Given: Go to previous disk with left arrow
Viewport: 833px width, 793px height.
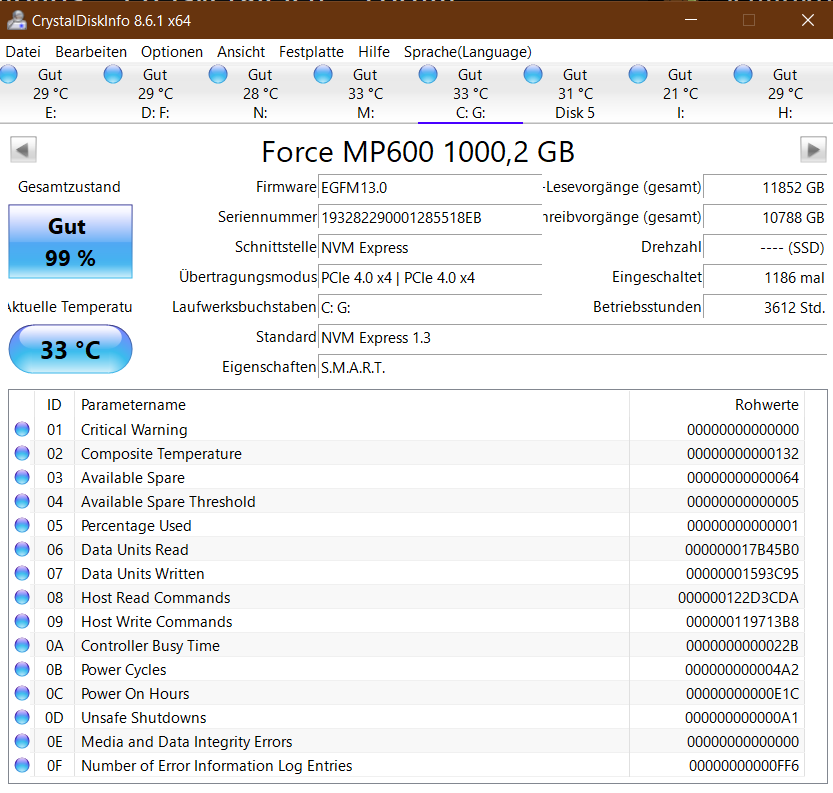Looking at the screenshot, I should pos(23,150).
